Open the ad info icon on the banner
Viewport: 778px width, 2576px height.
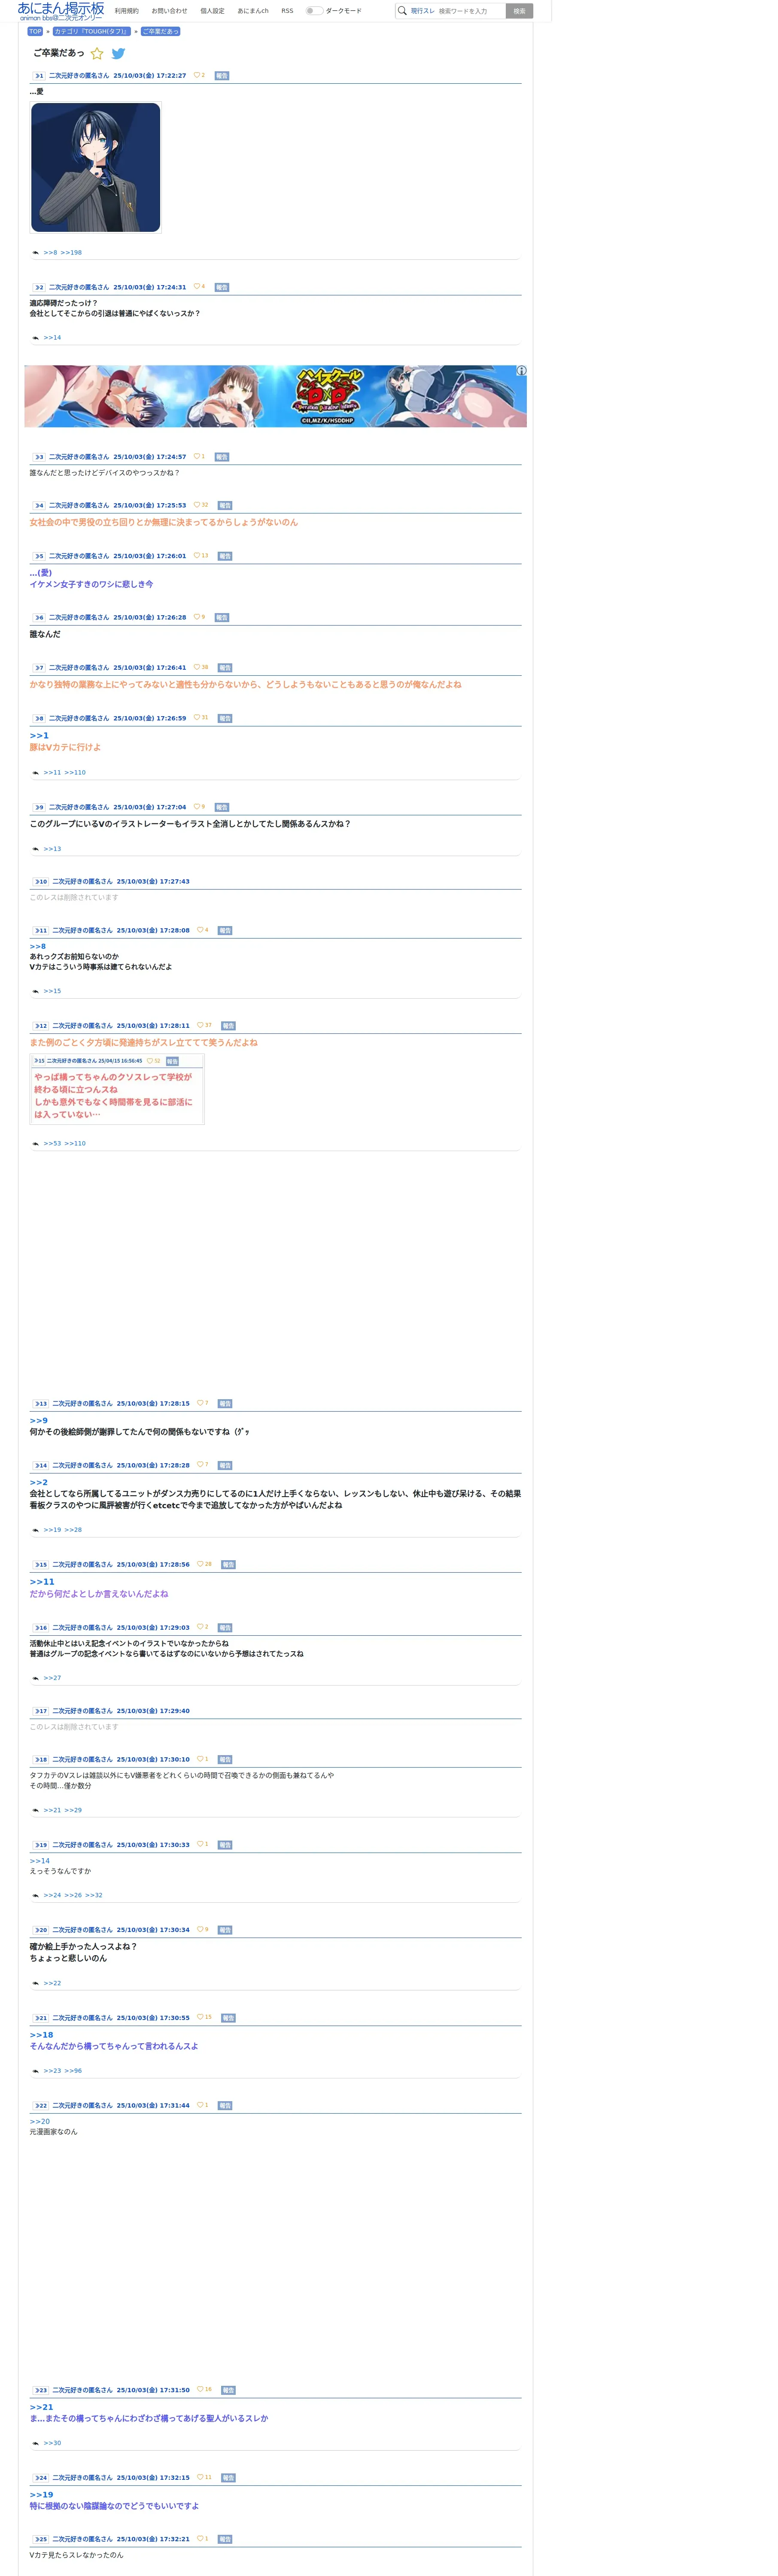coord(521,371)
